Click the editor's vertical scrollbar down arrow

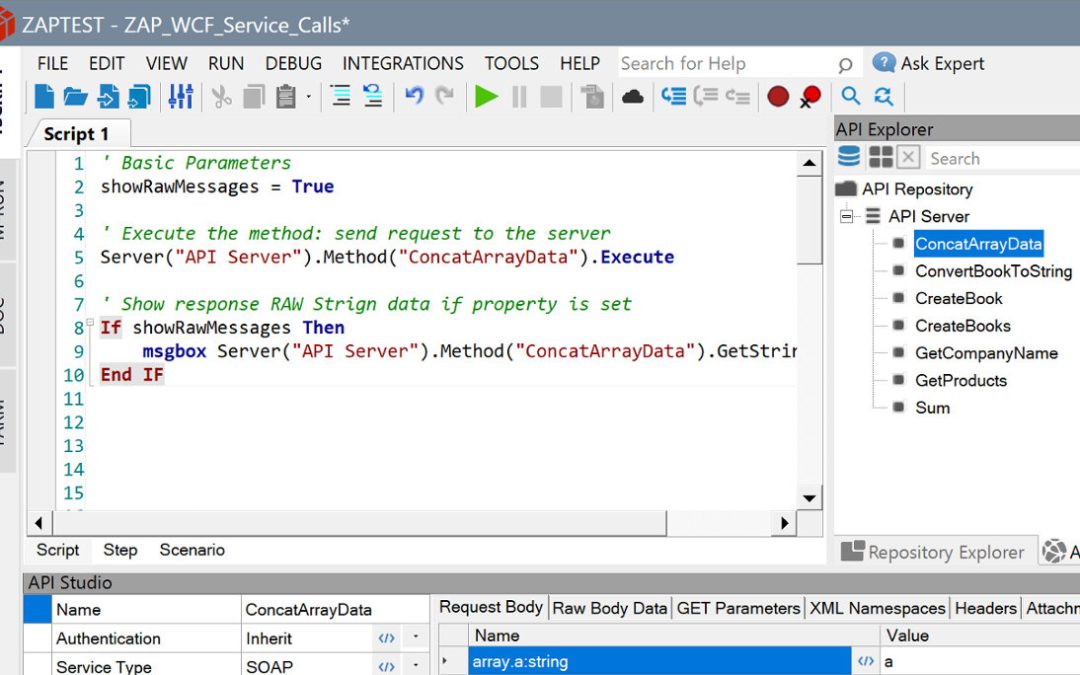(809, 498)
